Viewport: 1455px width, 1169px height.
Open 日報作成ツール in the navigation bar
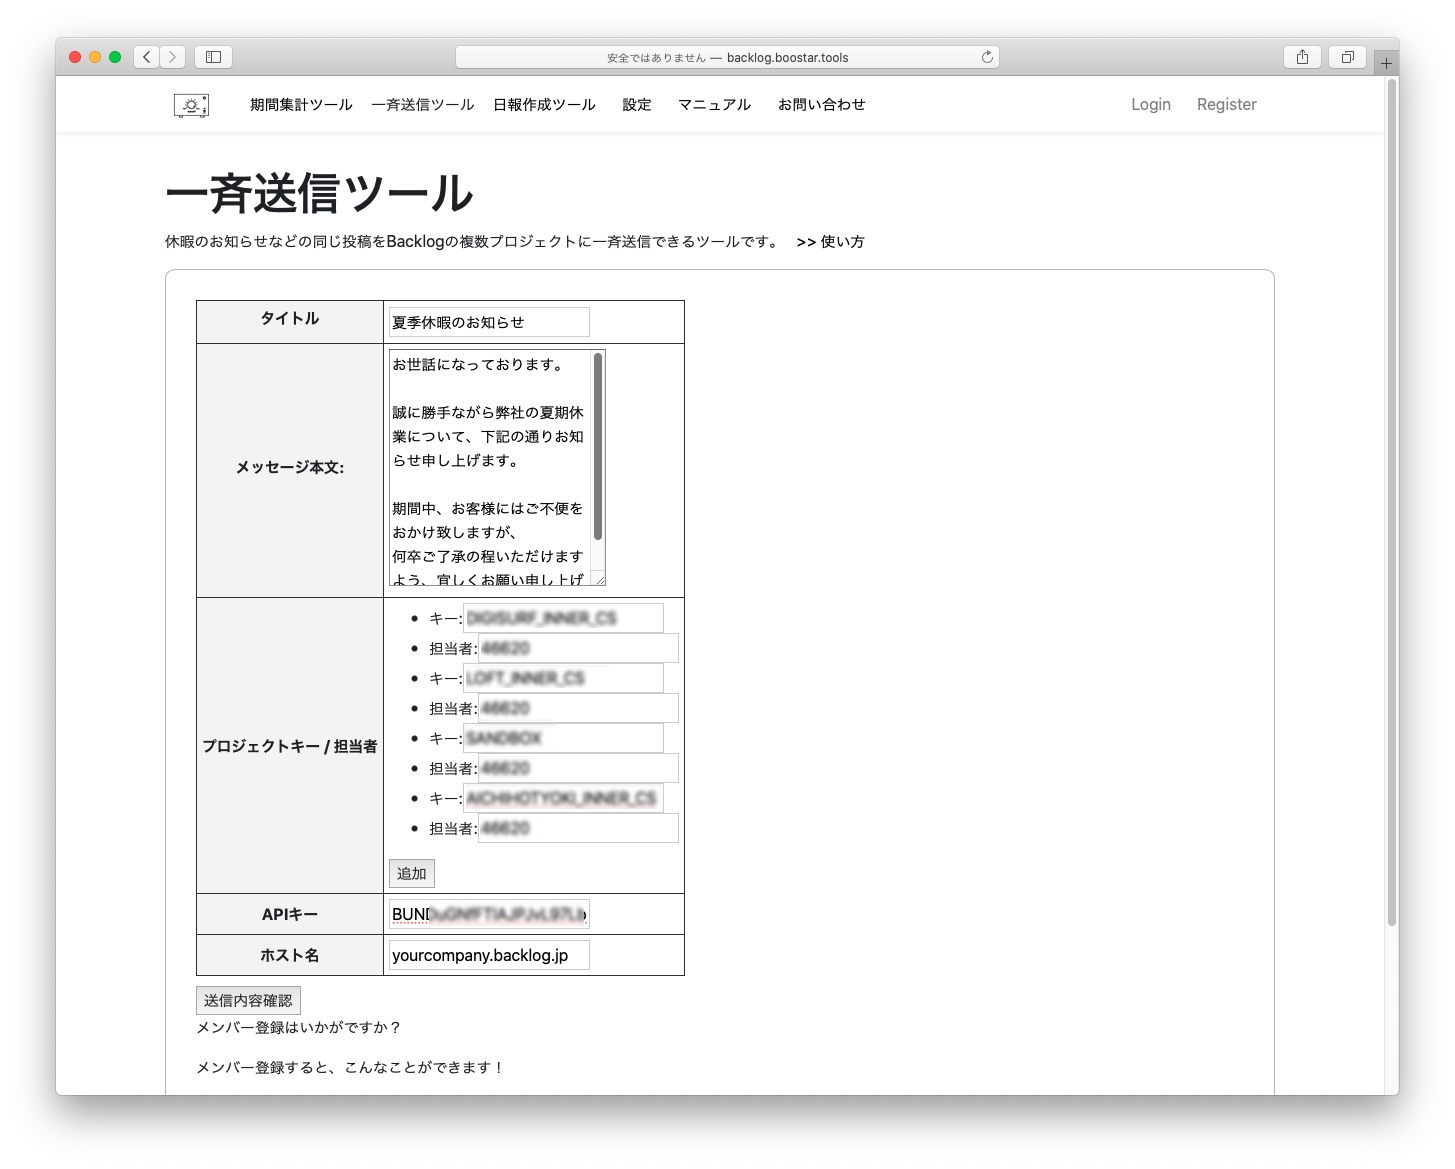click(x=544, y=105)
